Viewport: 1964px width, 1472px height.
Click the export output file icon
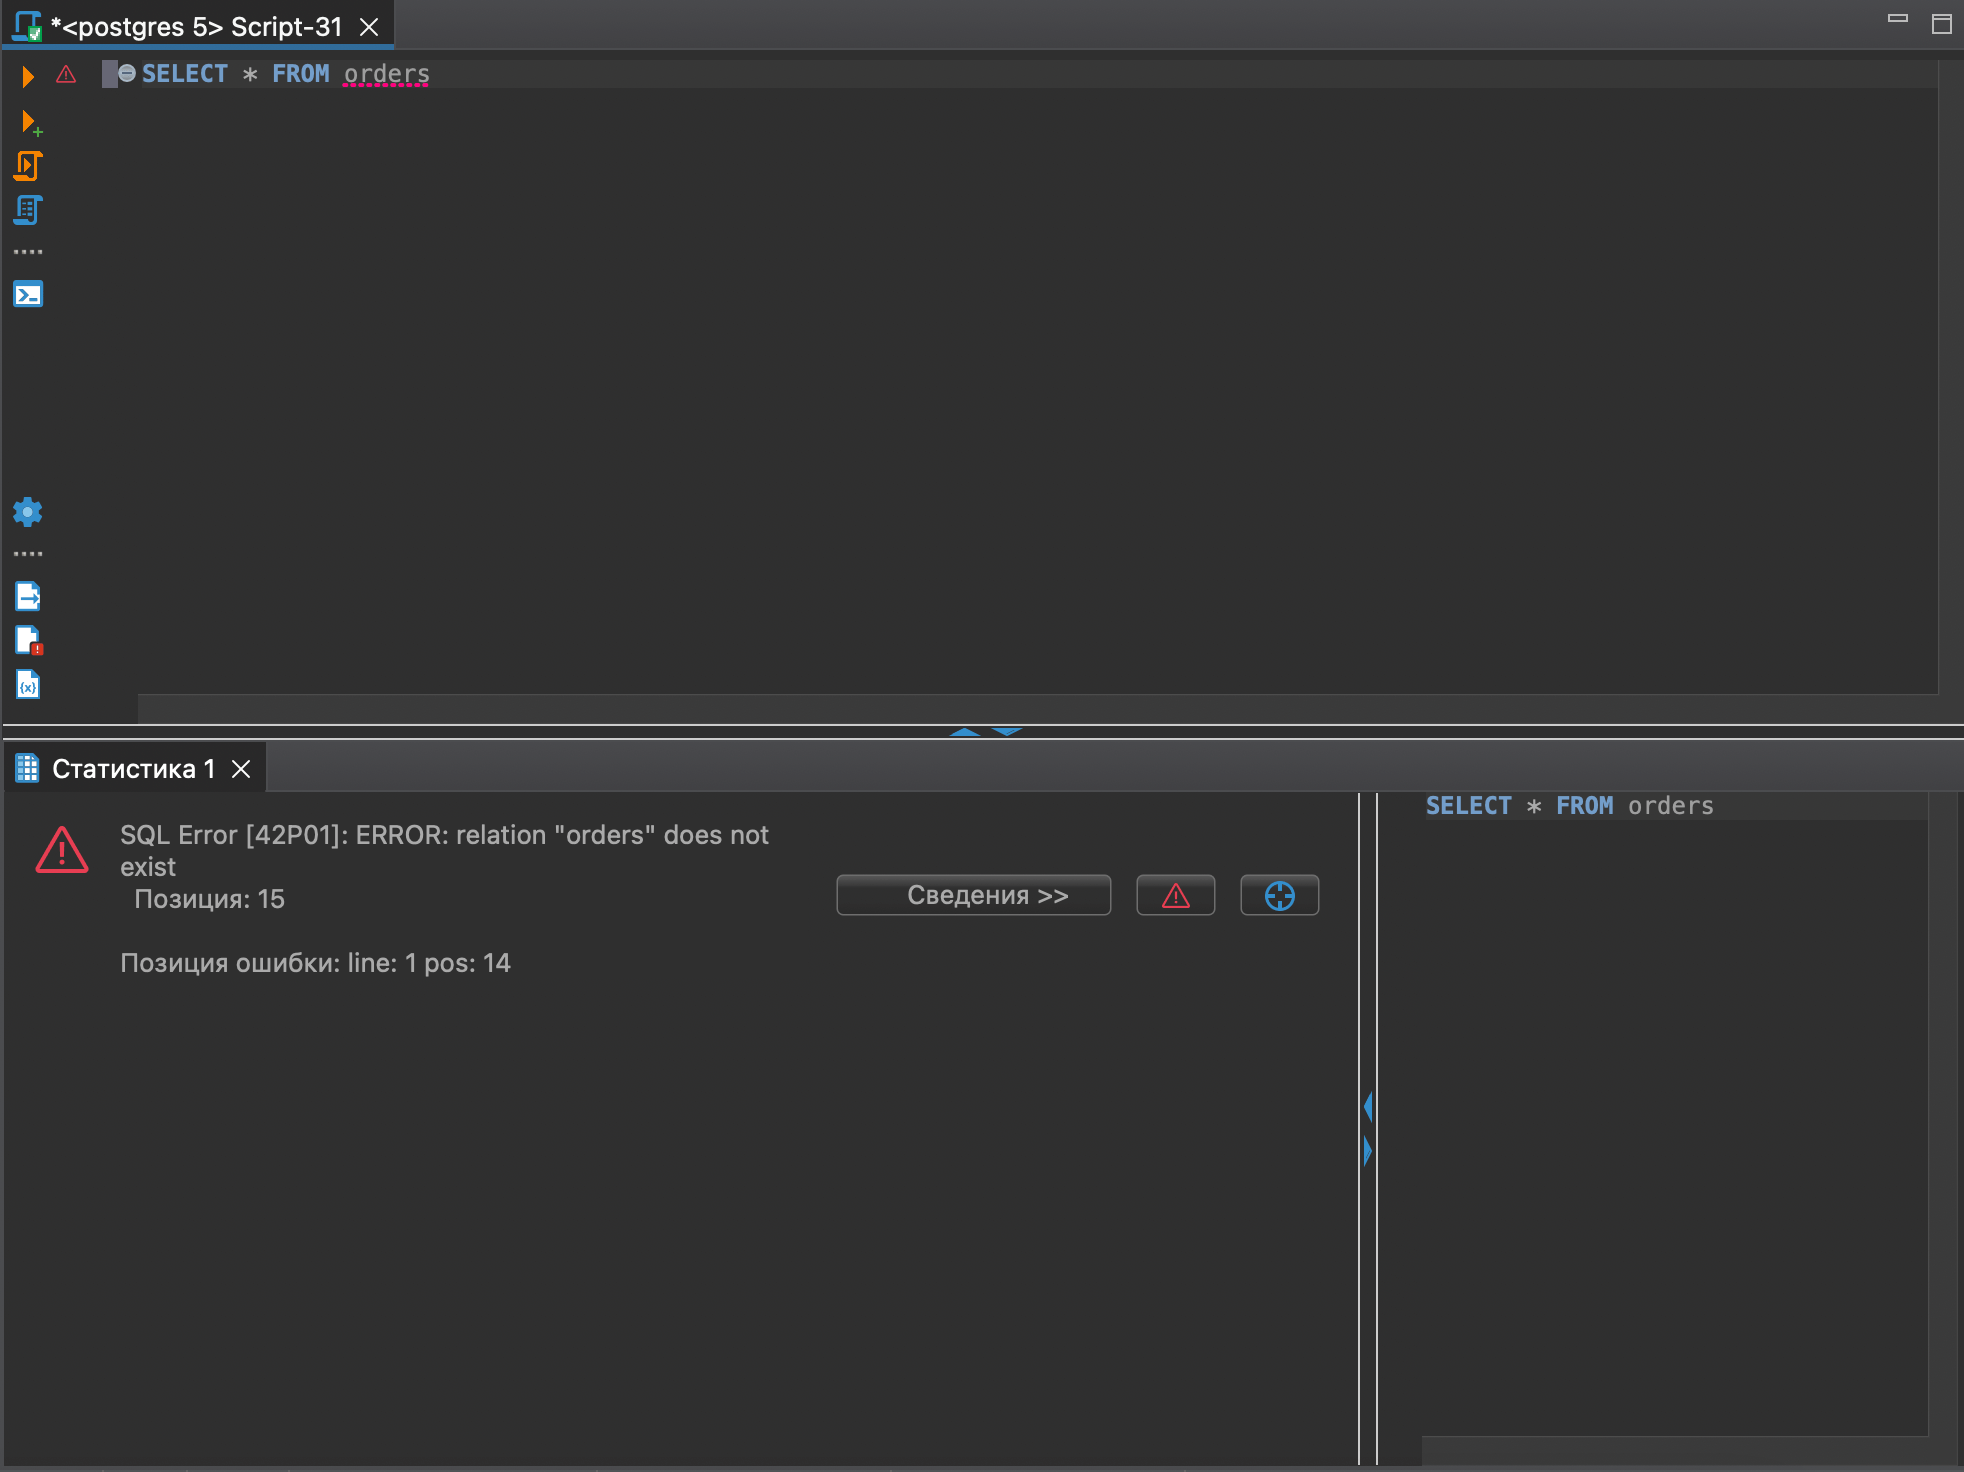pyautogui.click(x=28, y=597)
